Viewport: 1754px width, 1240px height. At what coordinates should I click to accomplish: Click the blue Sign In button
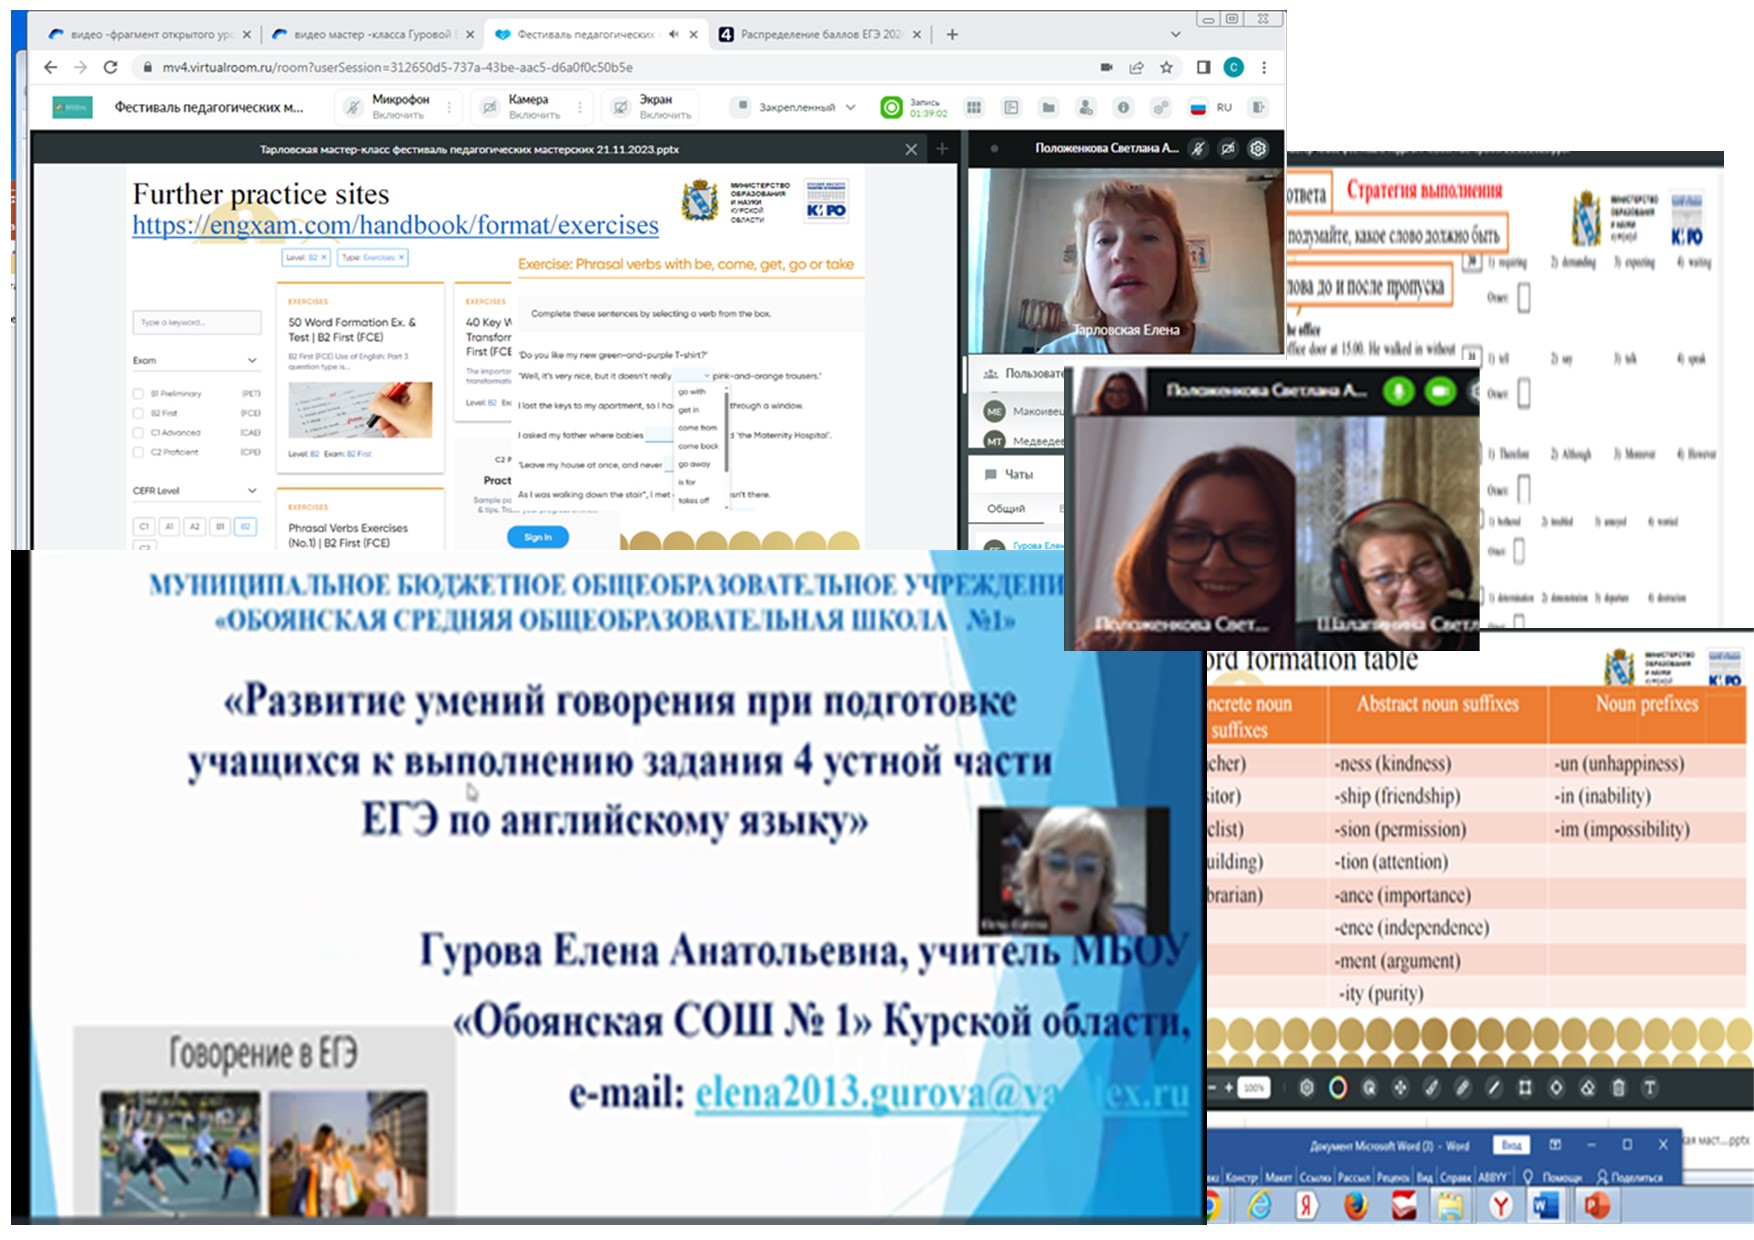click(538, 537)
